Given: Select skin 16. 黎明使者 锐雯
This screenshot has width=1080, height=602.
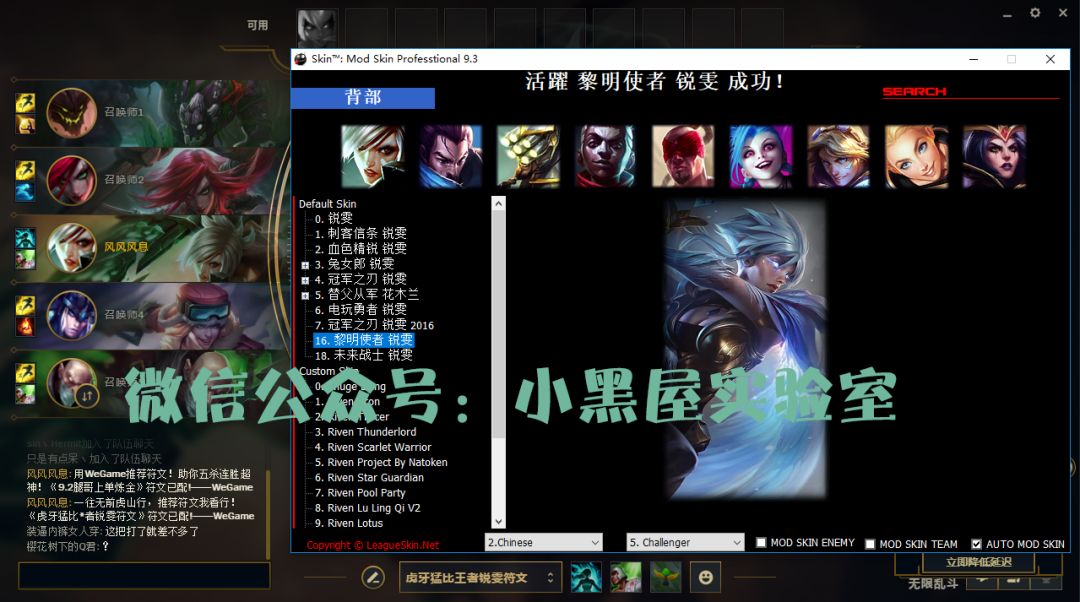Looking at the screenshot, I should coord(364,340).
